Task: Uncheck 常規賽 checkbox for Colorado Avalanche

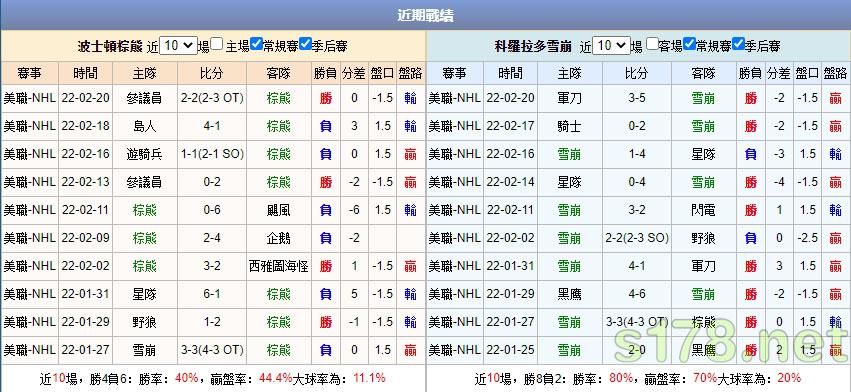Action: point(689,44)
